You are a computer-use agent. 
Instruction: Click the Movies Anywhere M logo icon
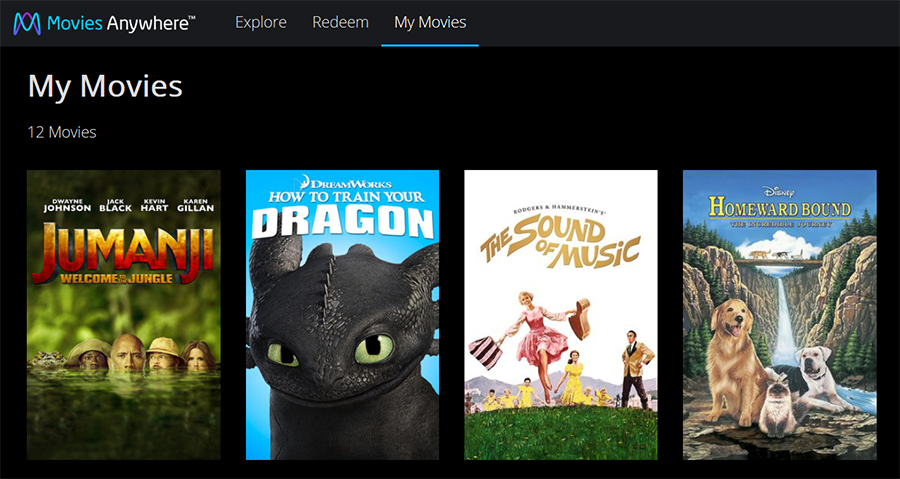pos(27,24)
